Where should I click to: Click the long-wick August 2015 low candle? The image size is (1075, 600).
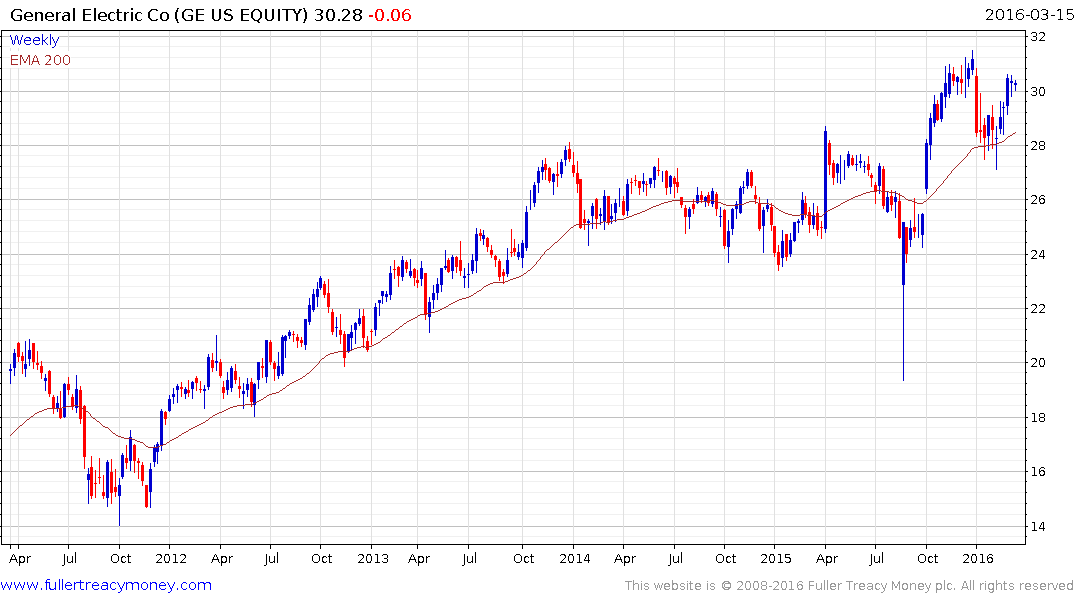[904, 302]
